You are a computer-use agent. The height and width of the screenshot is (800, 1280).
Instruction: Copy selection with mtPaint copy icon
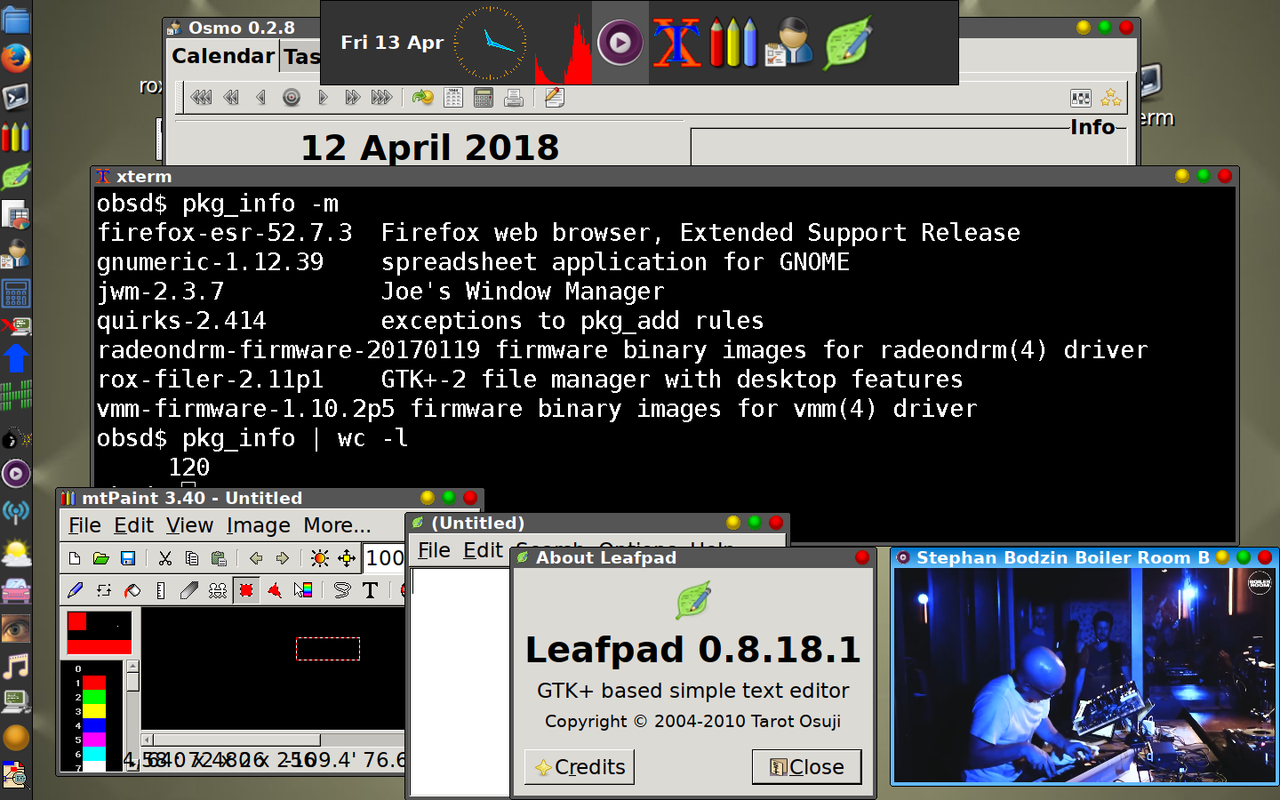point(192,558)
